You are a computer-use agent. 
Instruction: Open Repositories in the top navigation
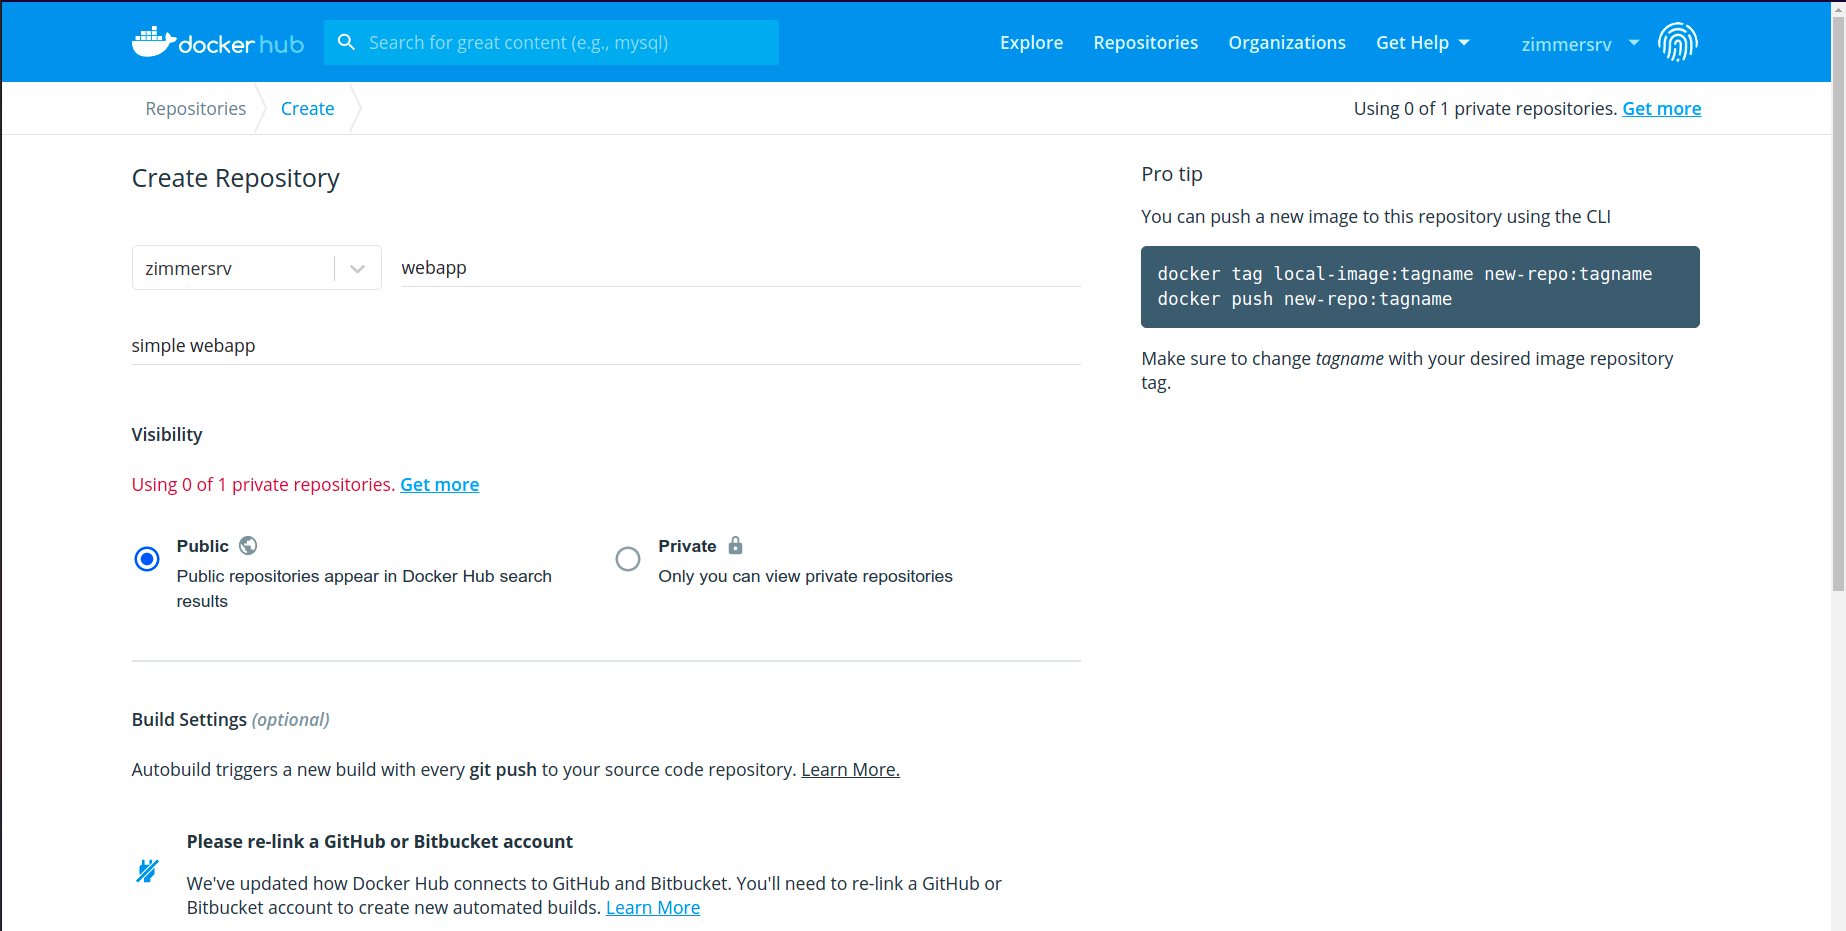(1145, 42)
